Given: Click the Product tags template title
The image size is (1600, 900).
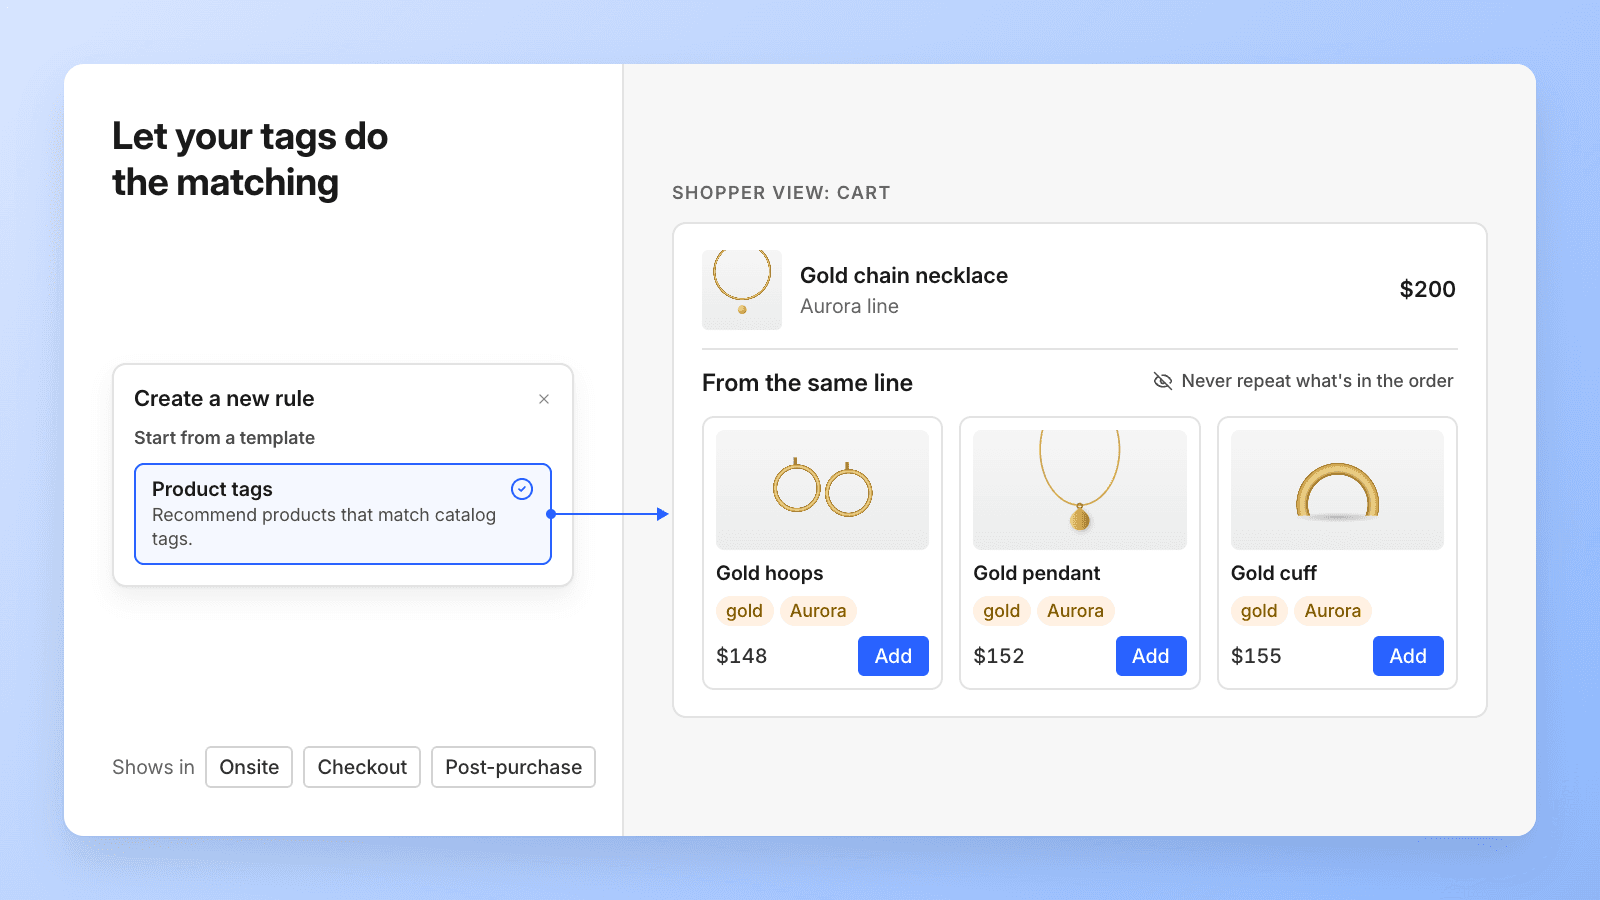Looking at the screenshot, I should [x=212, y=489].
